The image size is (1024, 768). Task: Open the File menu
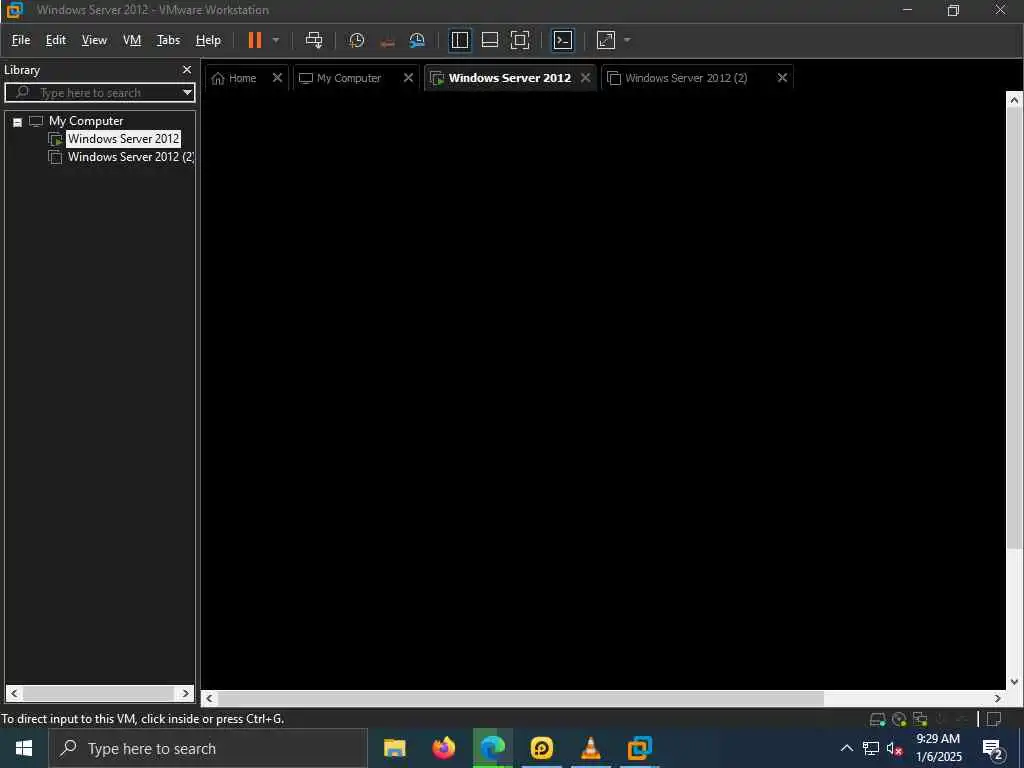[x=21, y=40]
